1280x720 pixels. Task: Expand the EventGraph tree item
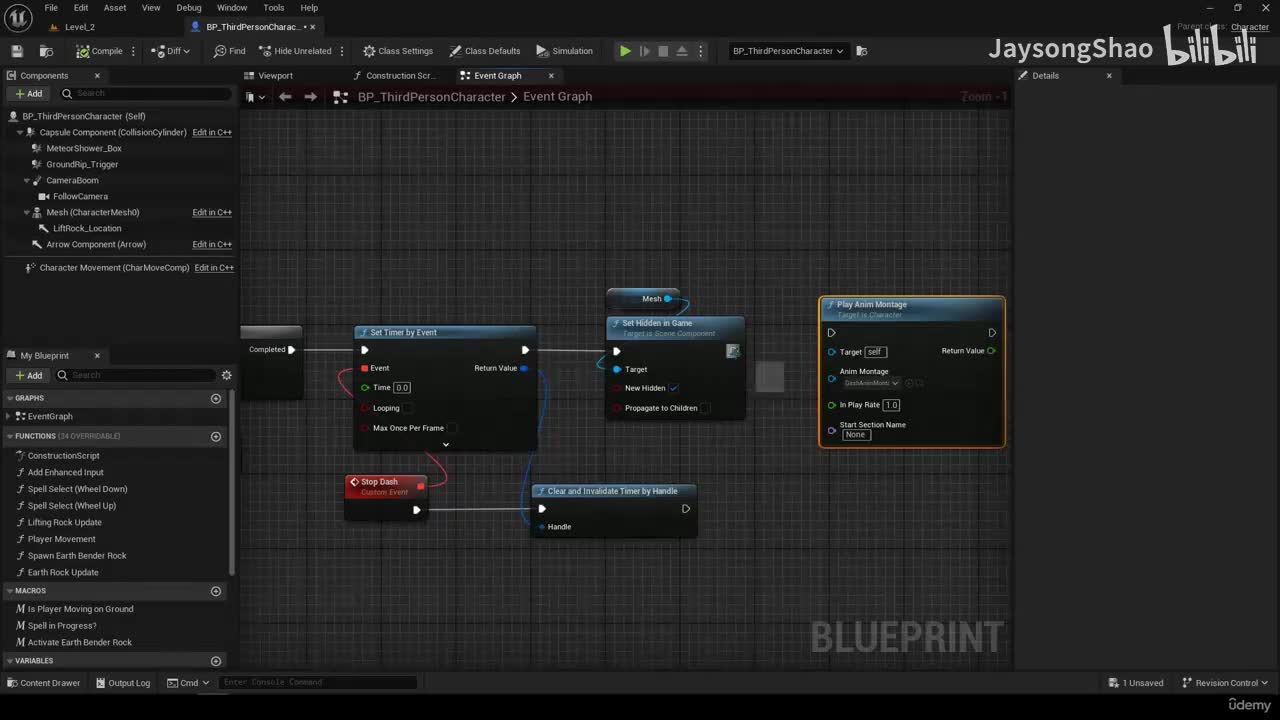click(9, 416)
